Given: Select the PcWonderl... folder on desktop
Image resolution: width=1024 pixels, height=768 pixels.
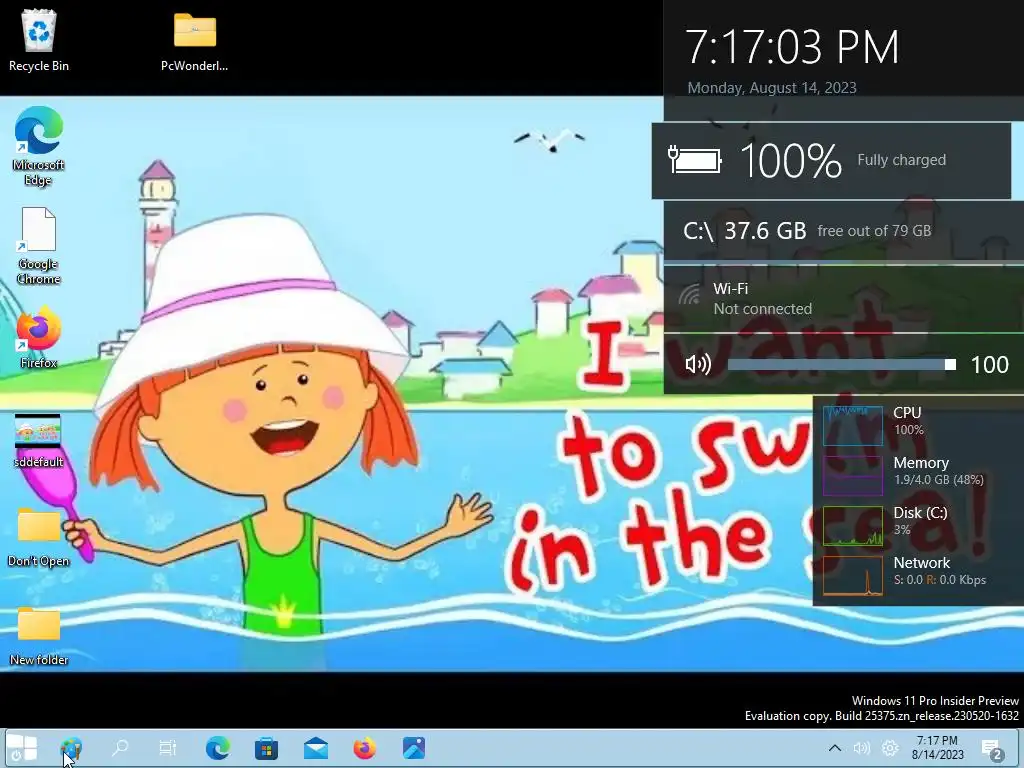Looking at the screenshot, I should 195,40.
